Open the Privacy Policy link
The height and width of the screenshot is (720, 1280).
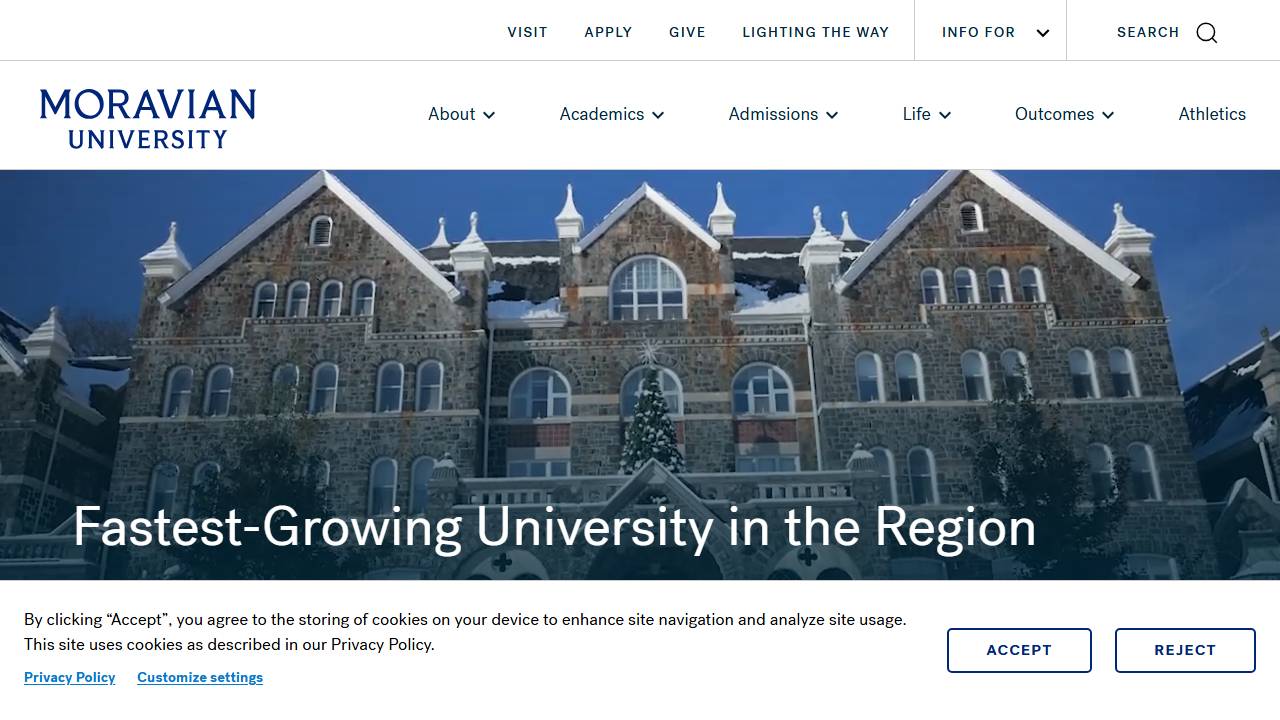[70, 677]
